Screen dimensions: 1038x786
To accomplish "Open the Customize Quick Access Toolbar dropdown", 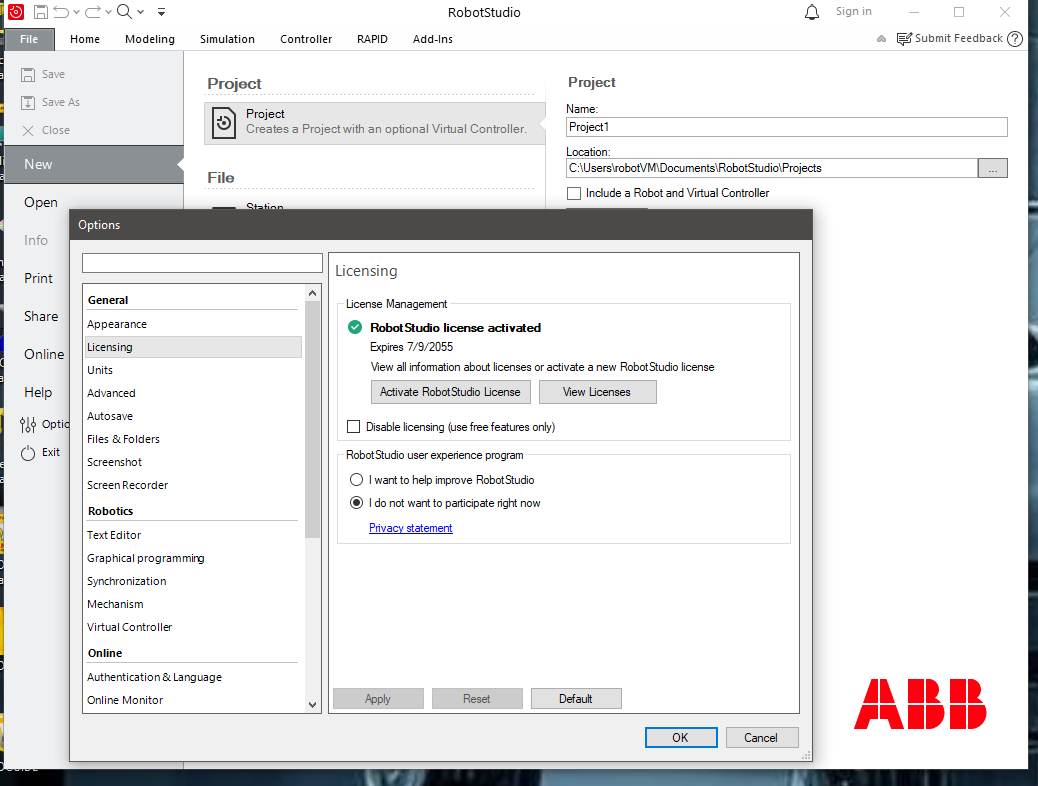I will pos(162,12).
